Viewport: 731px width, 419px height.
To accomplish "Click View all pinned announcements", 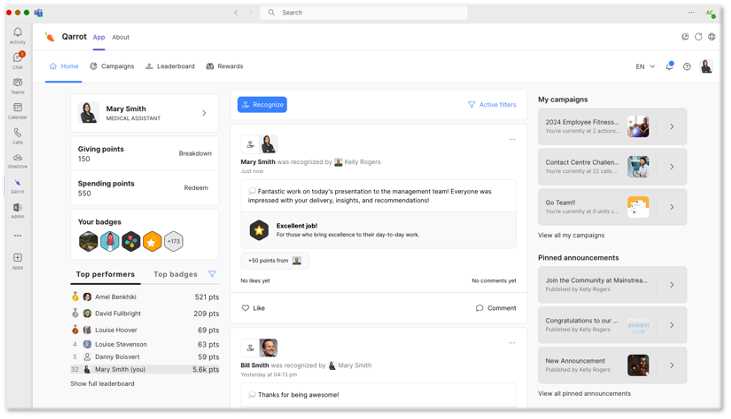I will pyautogui.click(x=584, y=393).
